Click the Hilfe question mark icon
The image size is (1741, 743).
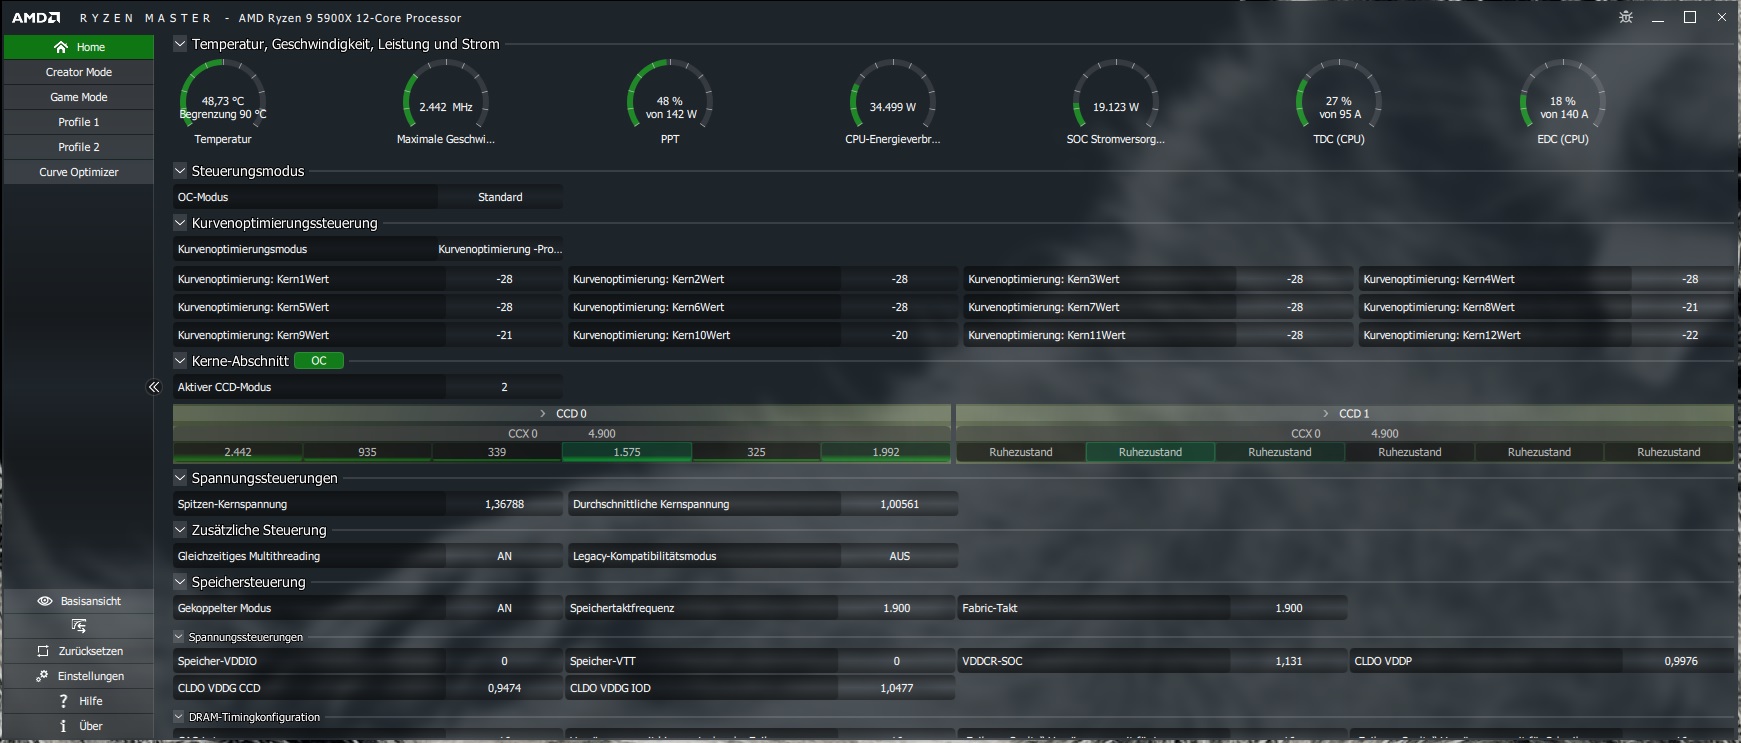pyautogui.click(x=63, y=701)
